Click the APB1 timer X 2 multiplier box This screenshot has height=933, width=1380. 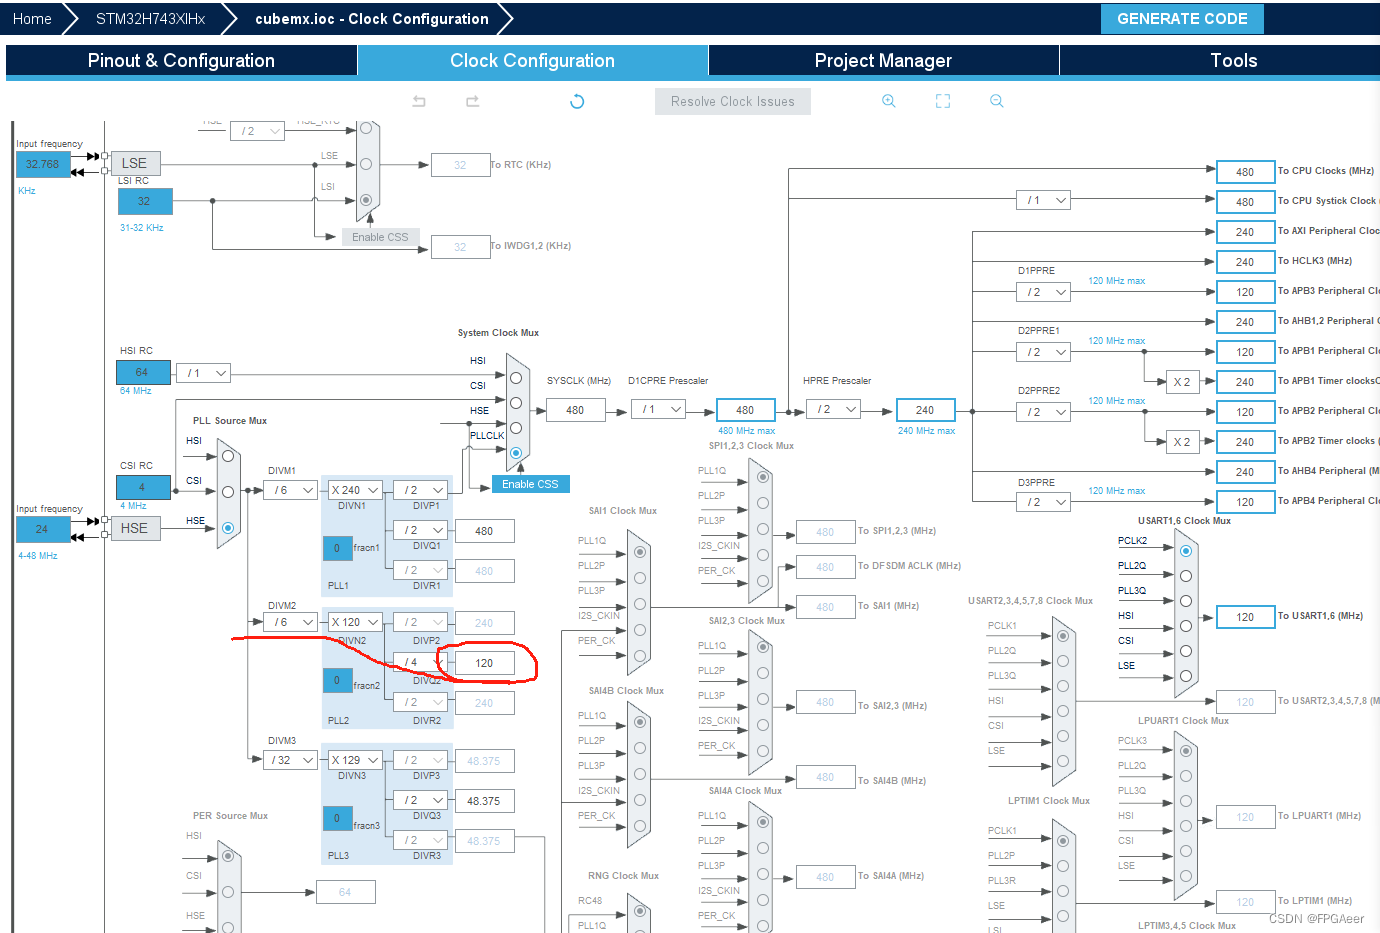[1182, 382]
